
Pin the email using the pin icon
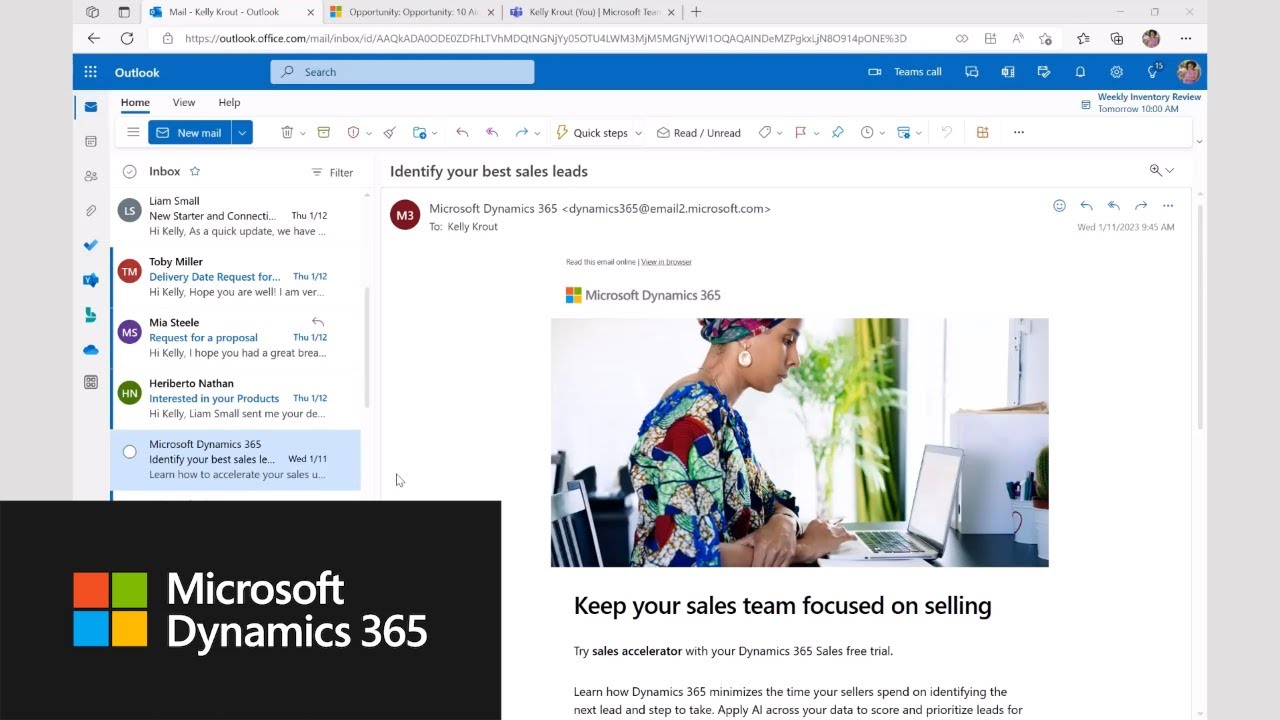click(x=838, y=133)
